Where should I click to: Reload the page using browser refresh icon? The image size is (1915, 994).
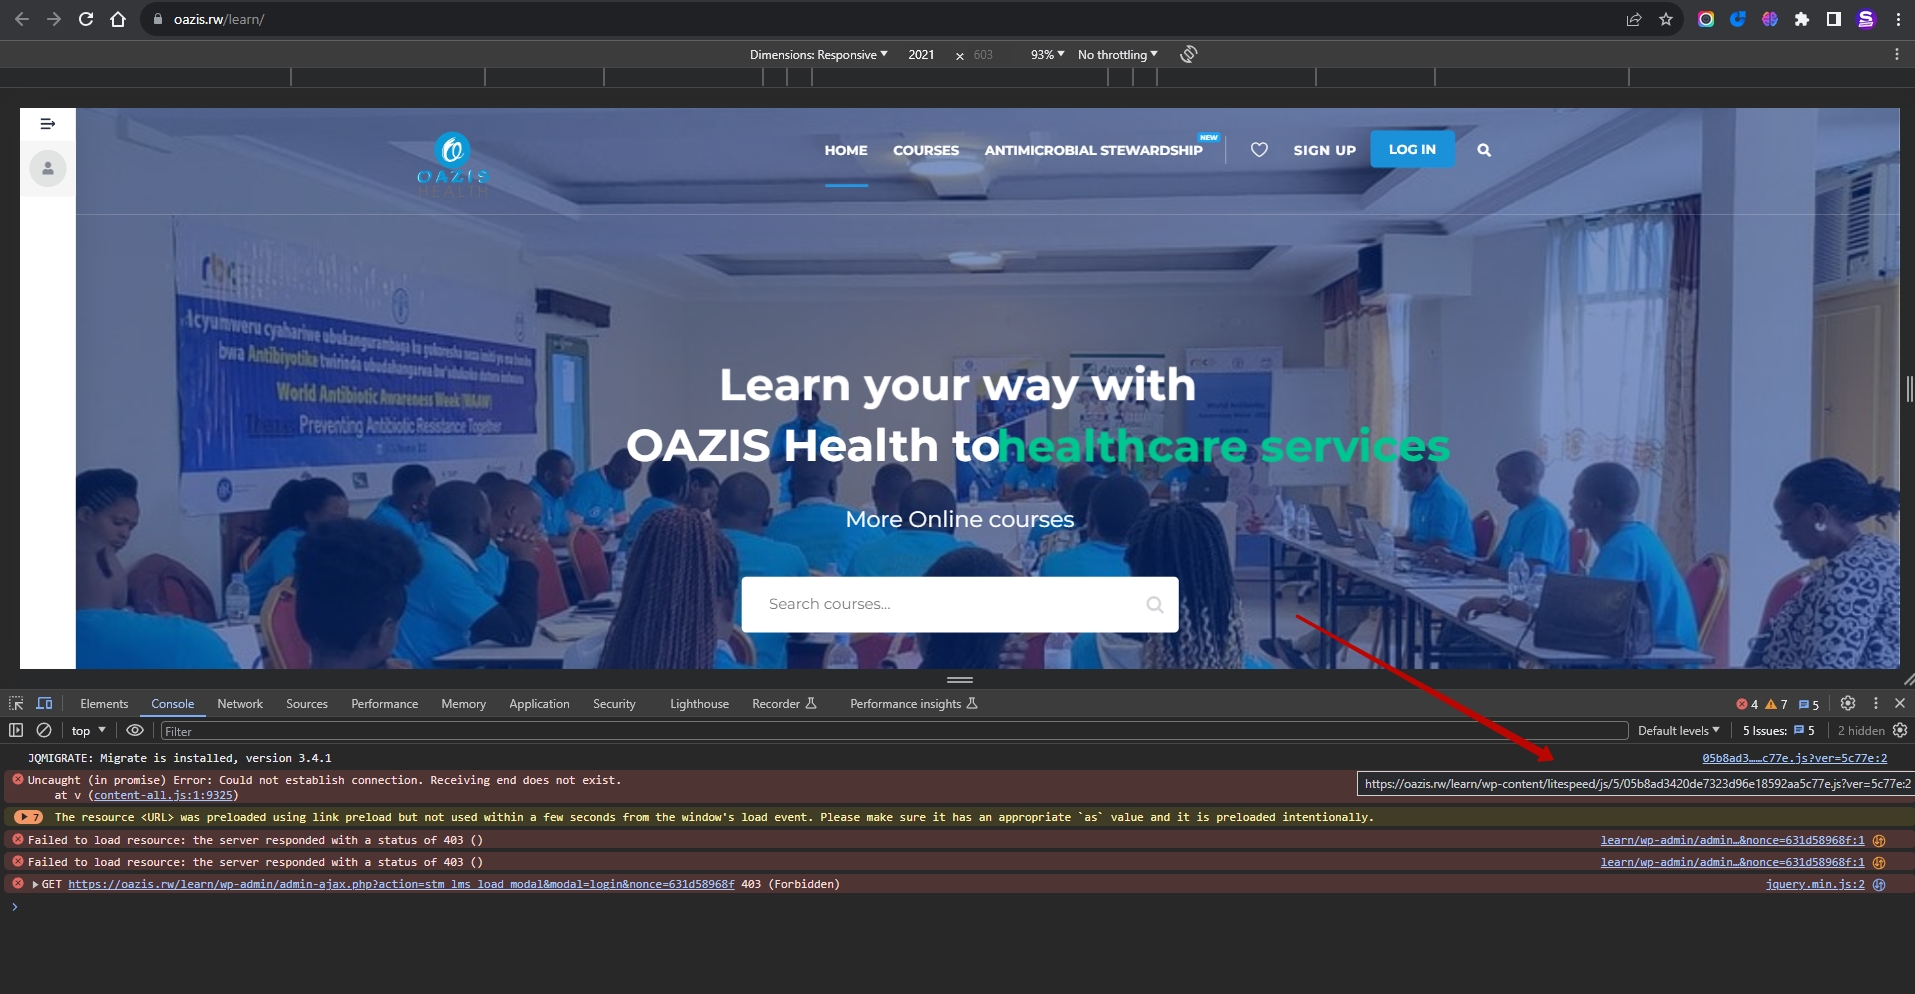click(x=86, y=19)
